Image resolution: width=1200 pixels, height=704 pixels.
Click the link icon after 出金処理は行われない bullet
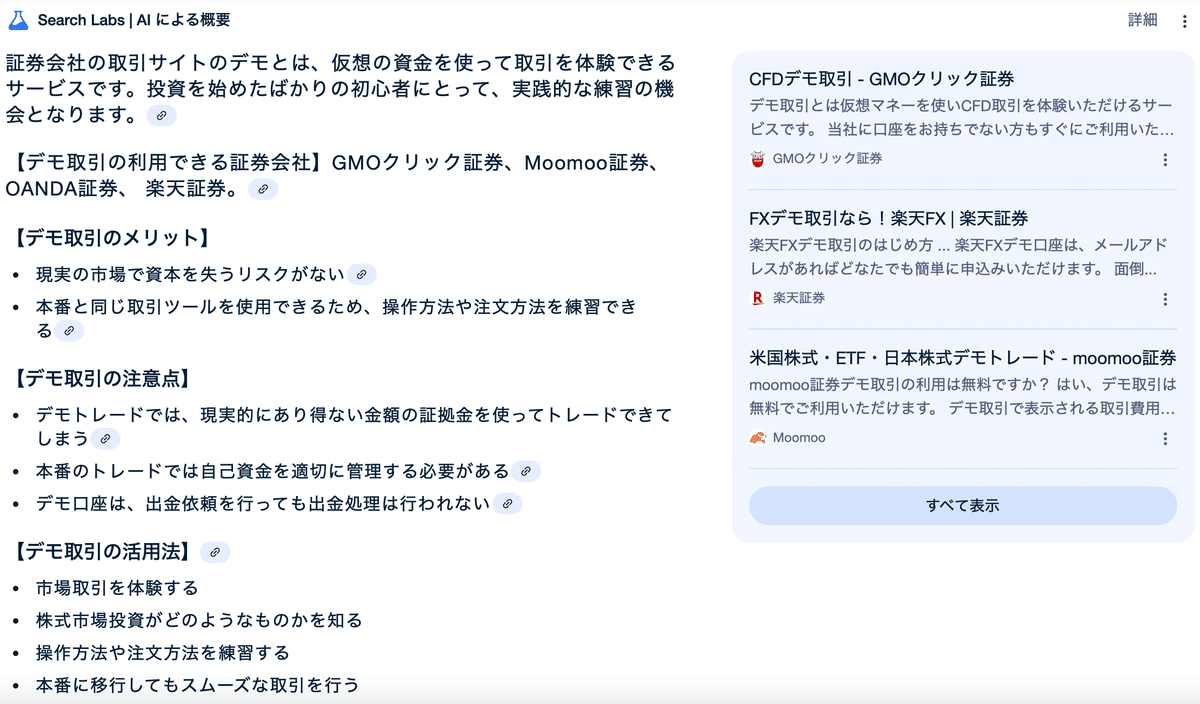point(508,504)
